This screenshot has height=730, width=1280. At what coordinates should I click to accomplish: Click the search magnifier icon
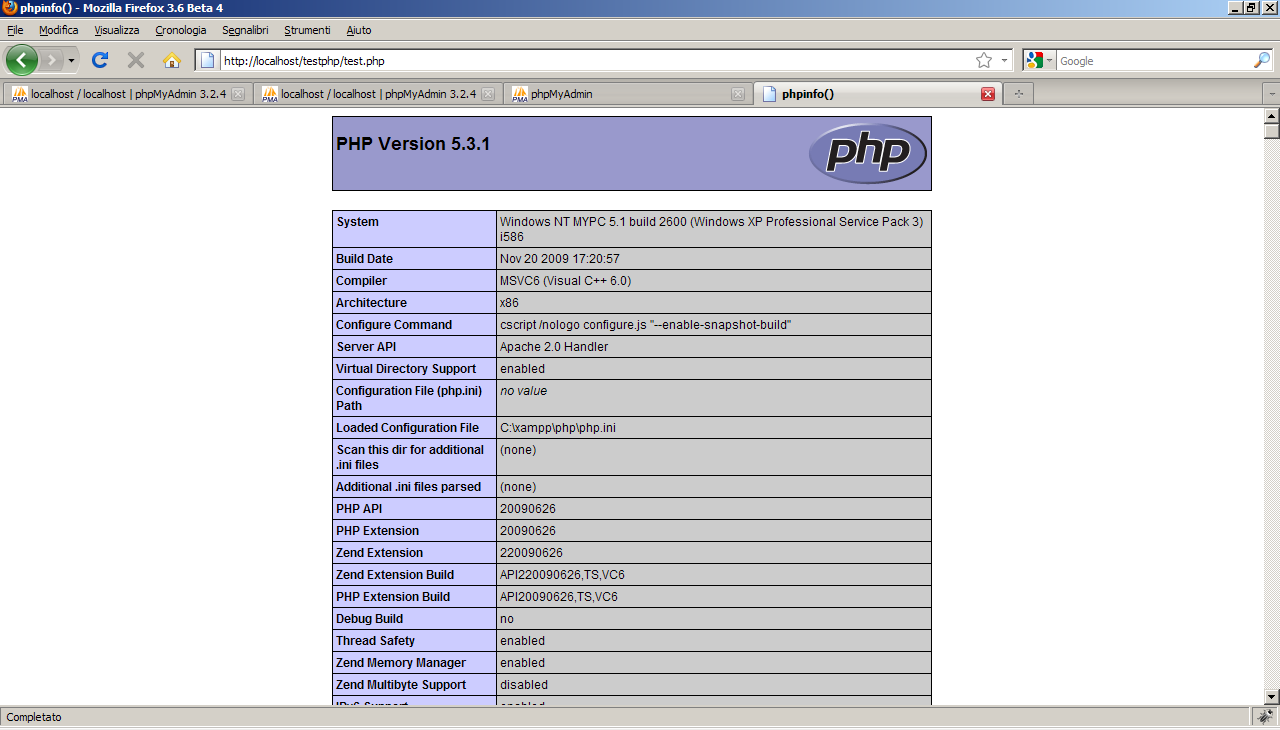click(x=1262, y=60)
